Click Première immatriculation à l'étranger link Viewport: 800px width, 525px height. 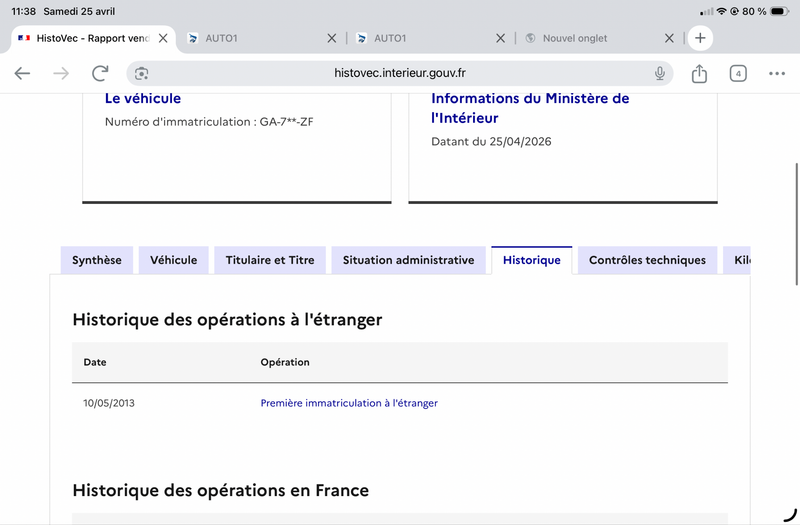[x=349, y=403]
